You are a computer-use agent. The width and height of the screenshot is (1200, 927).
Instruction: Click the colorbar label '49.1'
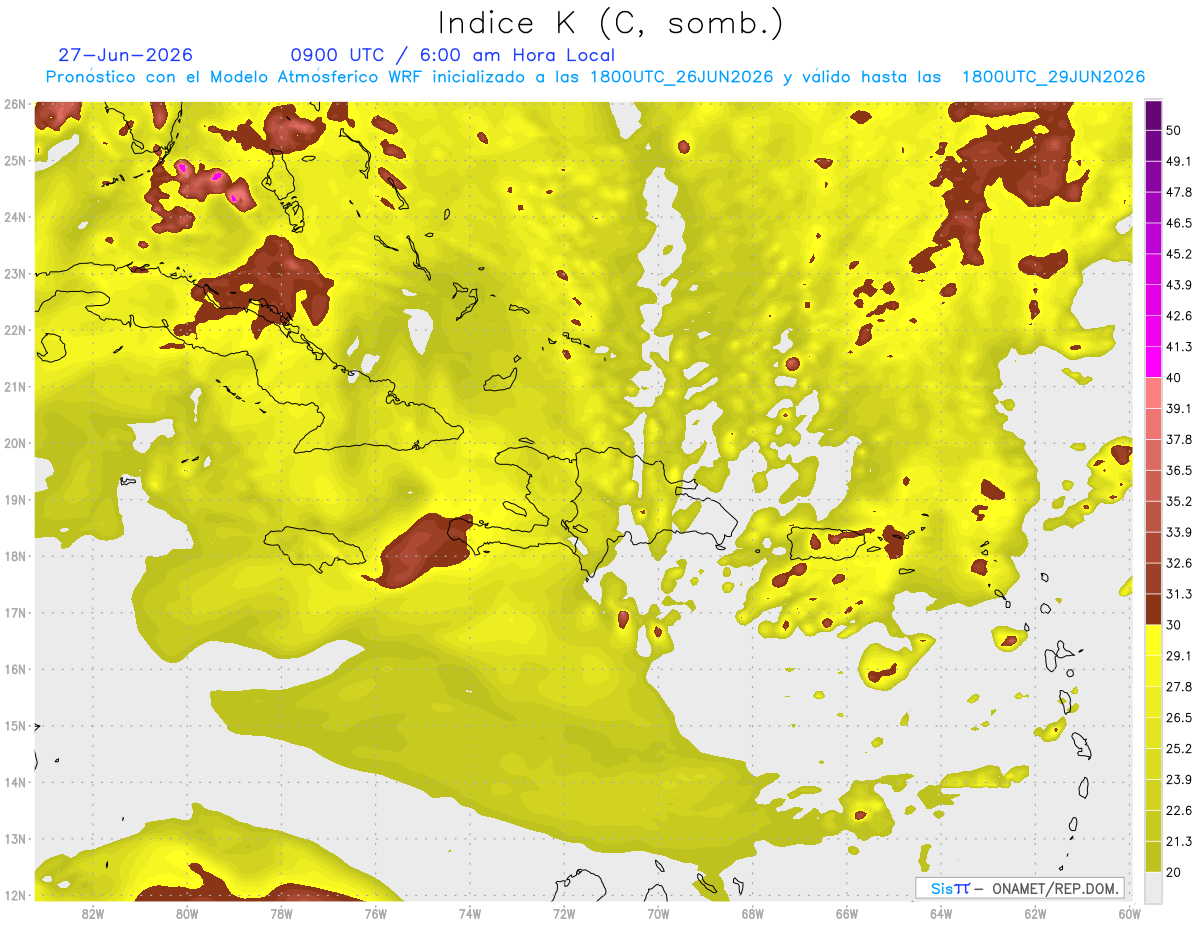pyautogui.click(x=1179, y=161)
